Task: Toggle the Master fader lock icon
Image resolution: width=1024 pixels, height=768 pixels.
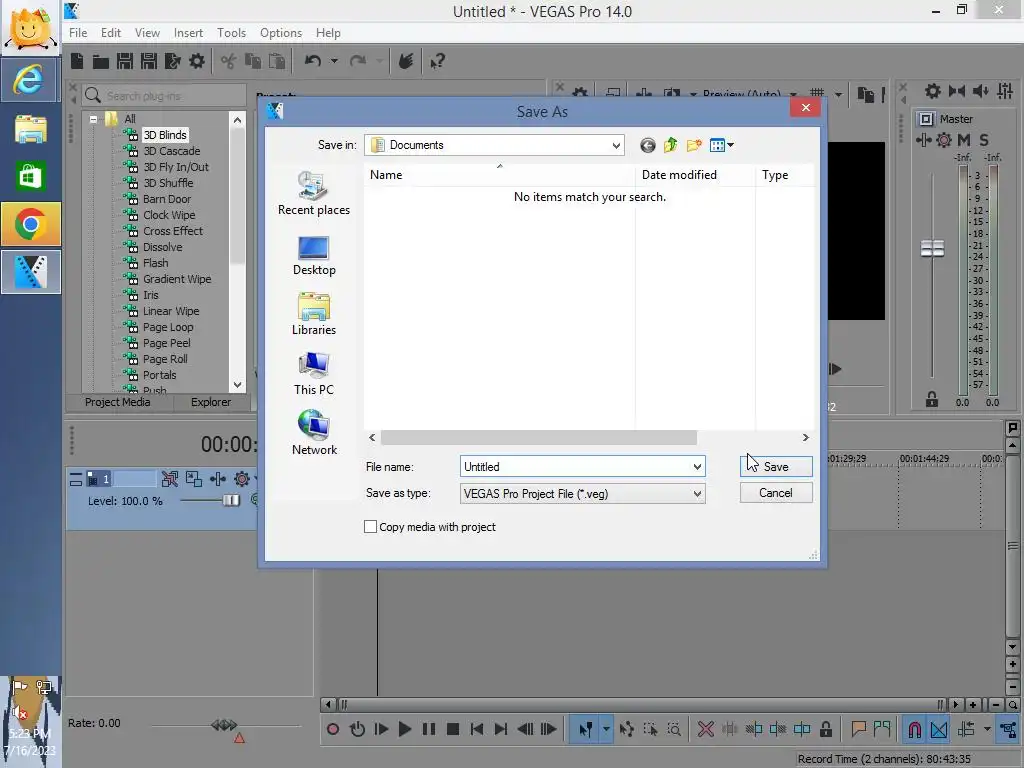Action: [932, 399]
